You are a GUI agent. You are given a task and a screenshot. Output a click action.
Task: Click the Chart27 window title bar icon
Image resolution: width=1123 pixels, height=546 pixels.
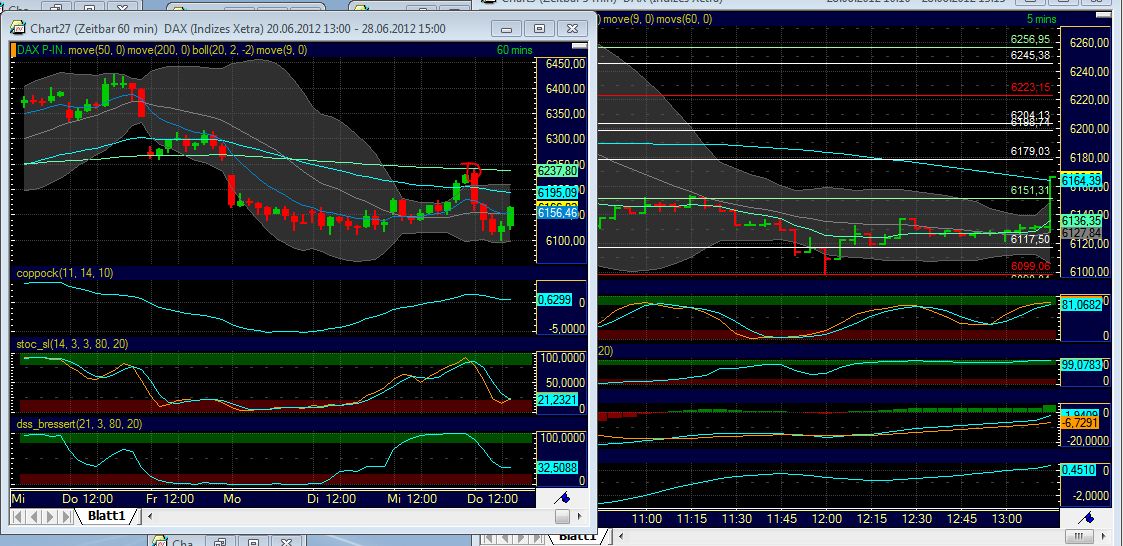point(19,29)
